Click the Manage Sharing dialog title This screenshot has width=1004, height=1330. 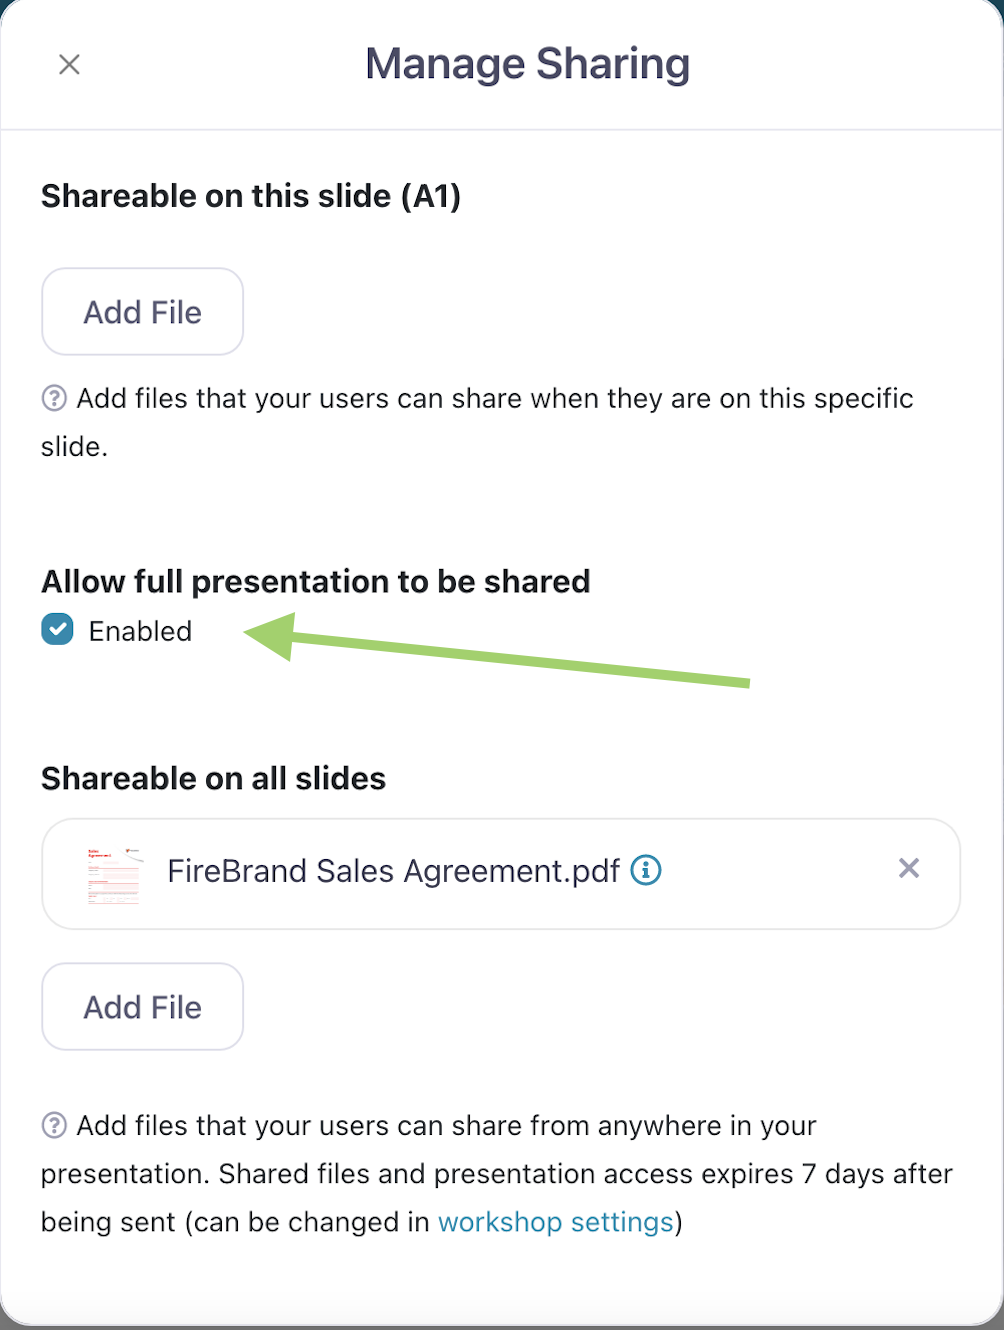pyautogui.click(x=527, y=64)
